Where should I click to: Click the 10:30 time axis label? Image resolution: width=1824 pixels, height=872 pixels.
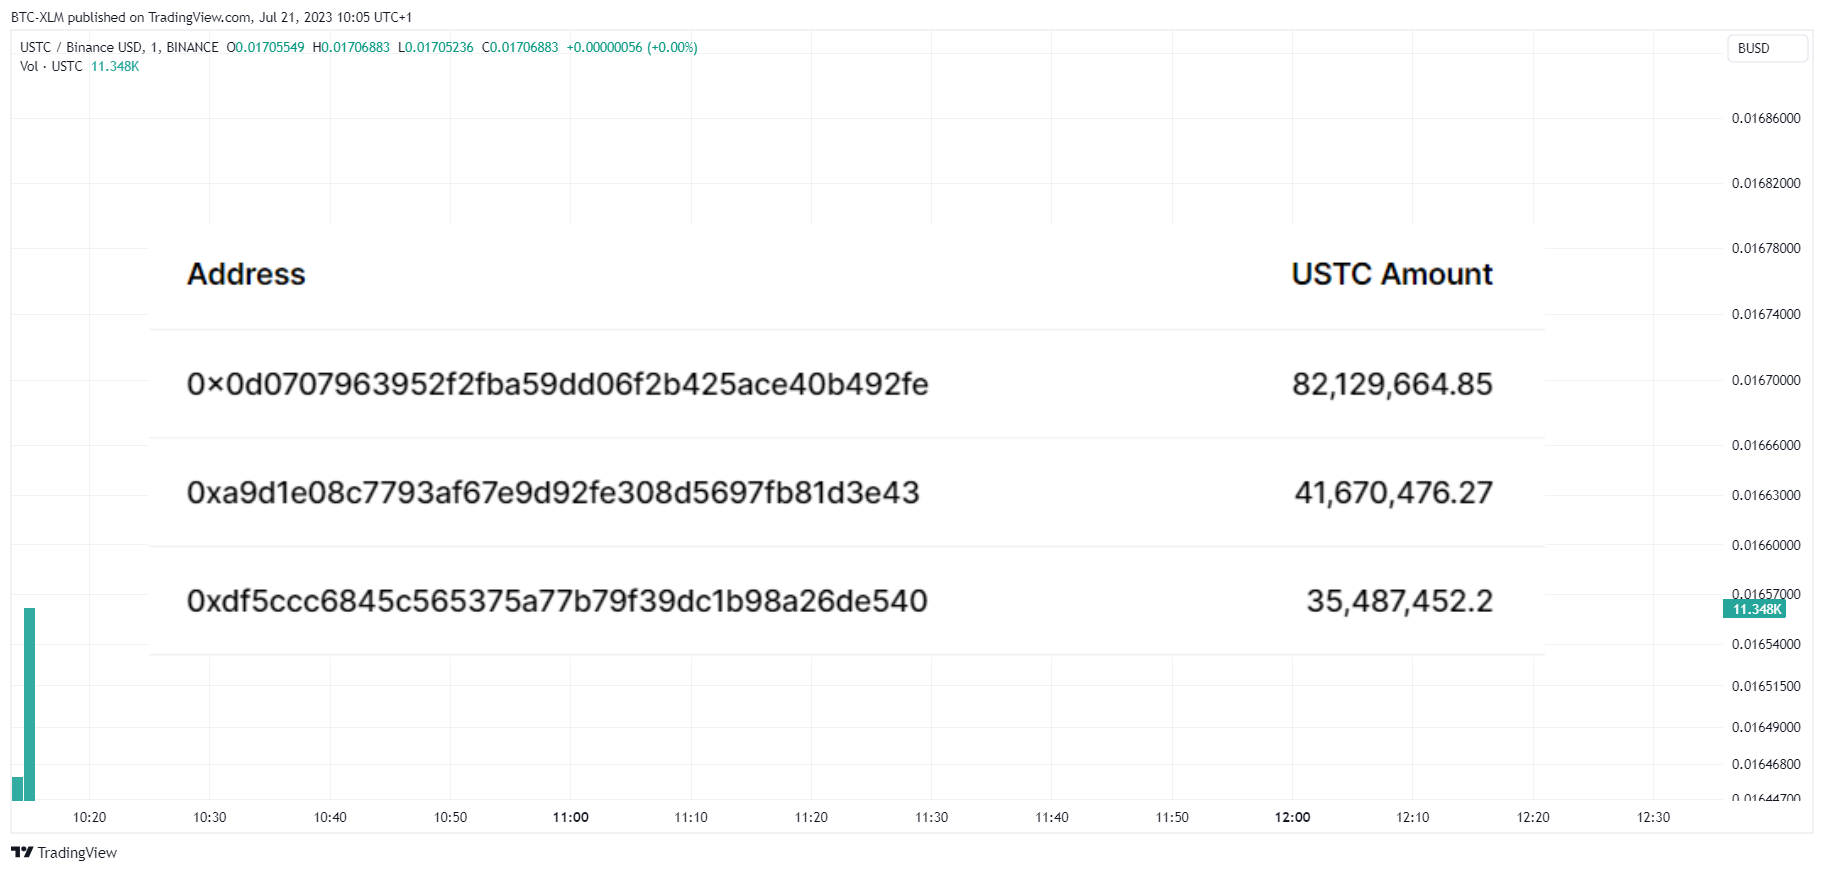click(x=210, y=817)
